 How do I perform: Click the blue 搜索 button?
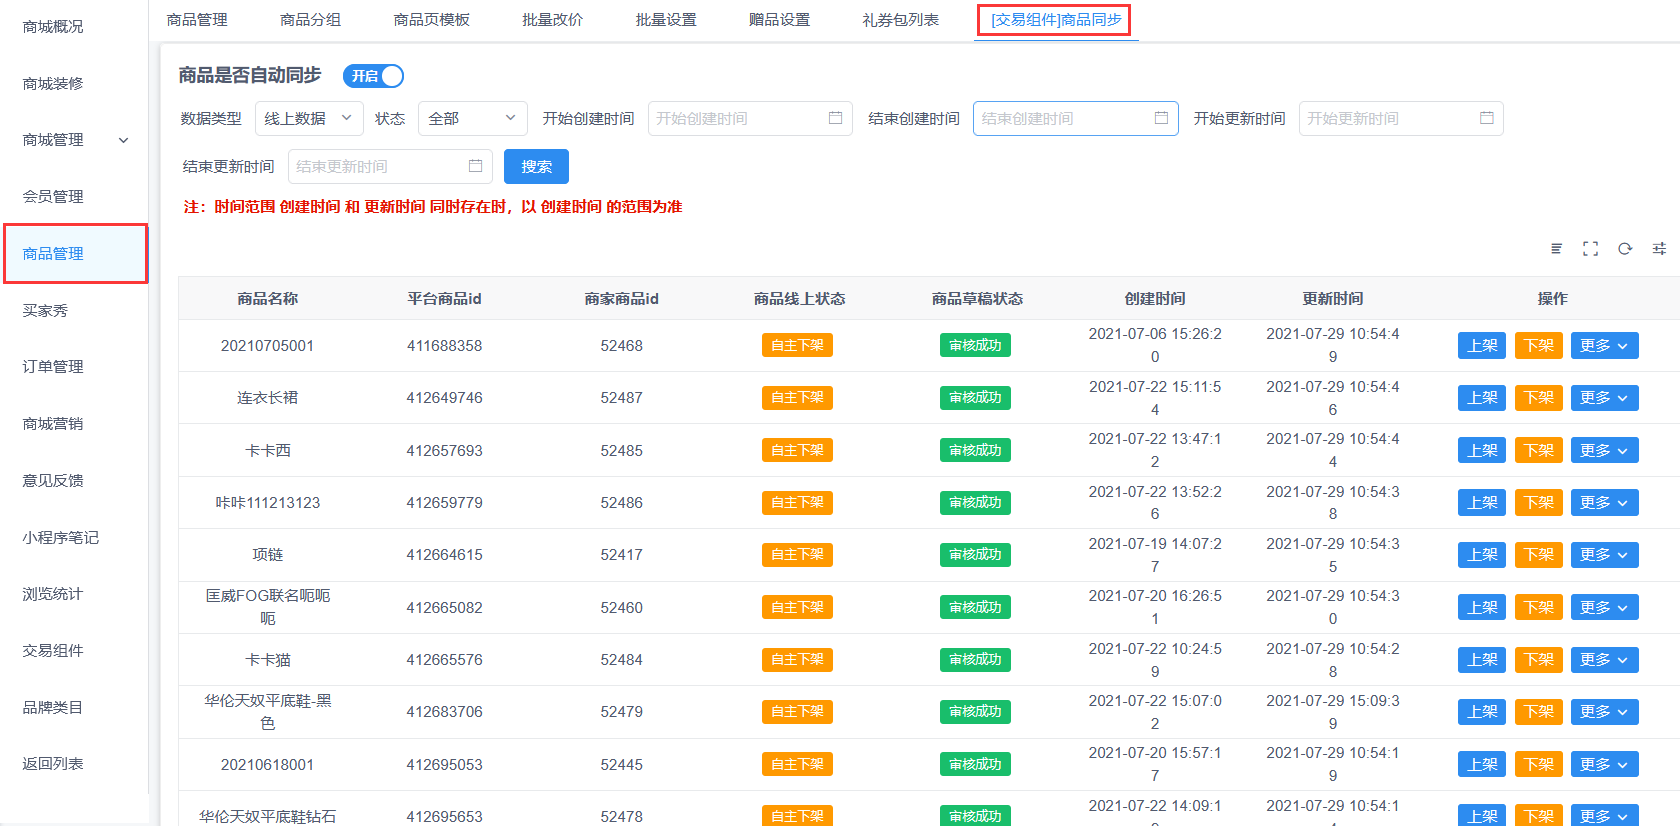pyautogui.click(x=536, y=166)
